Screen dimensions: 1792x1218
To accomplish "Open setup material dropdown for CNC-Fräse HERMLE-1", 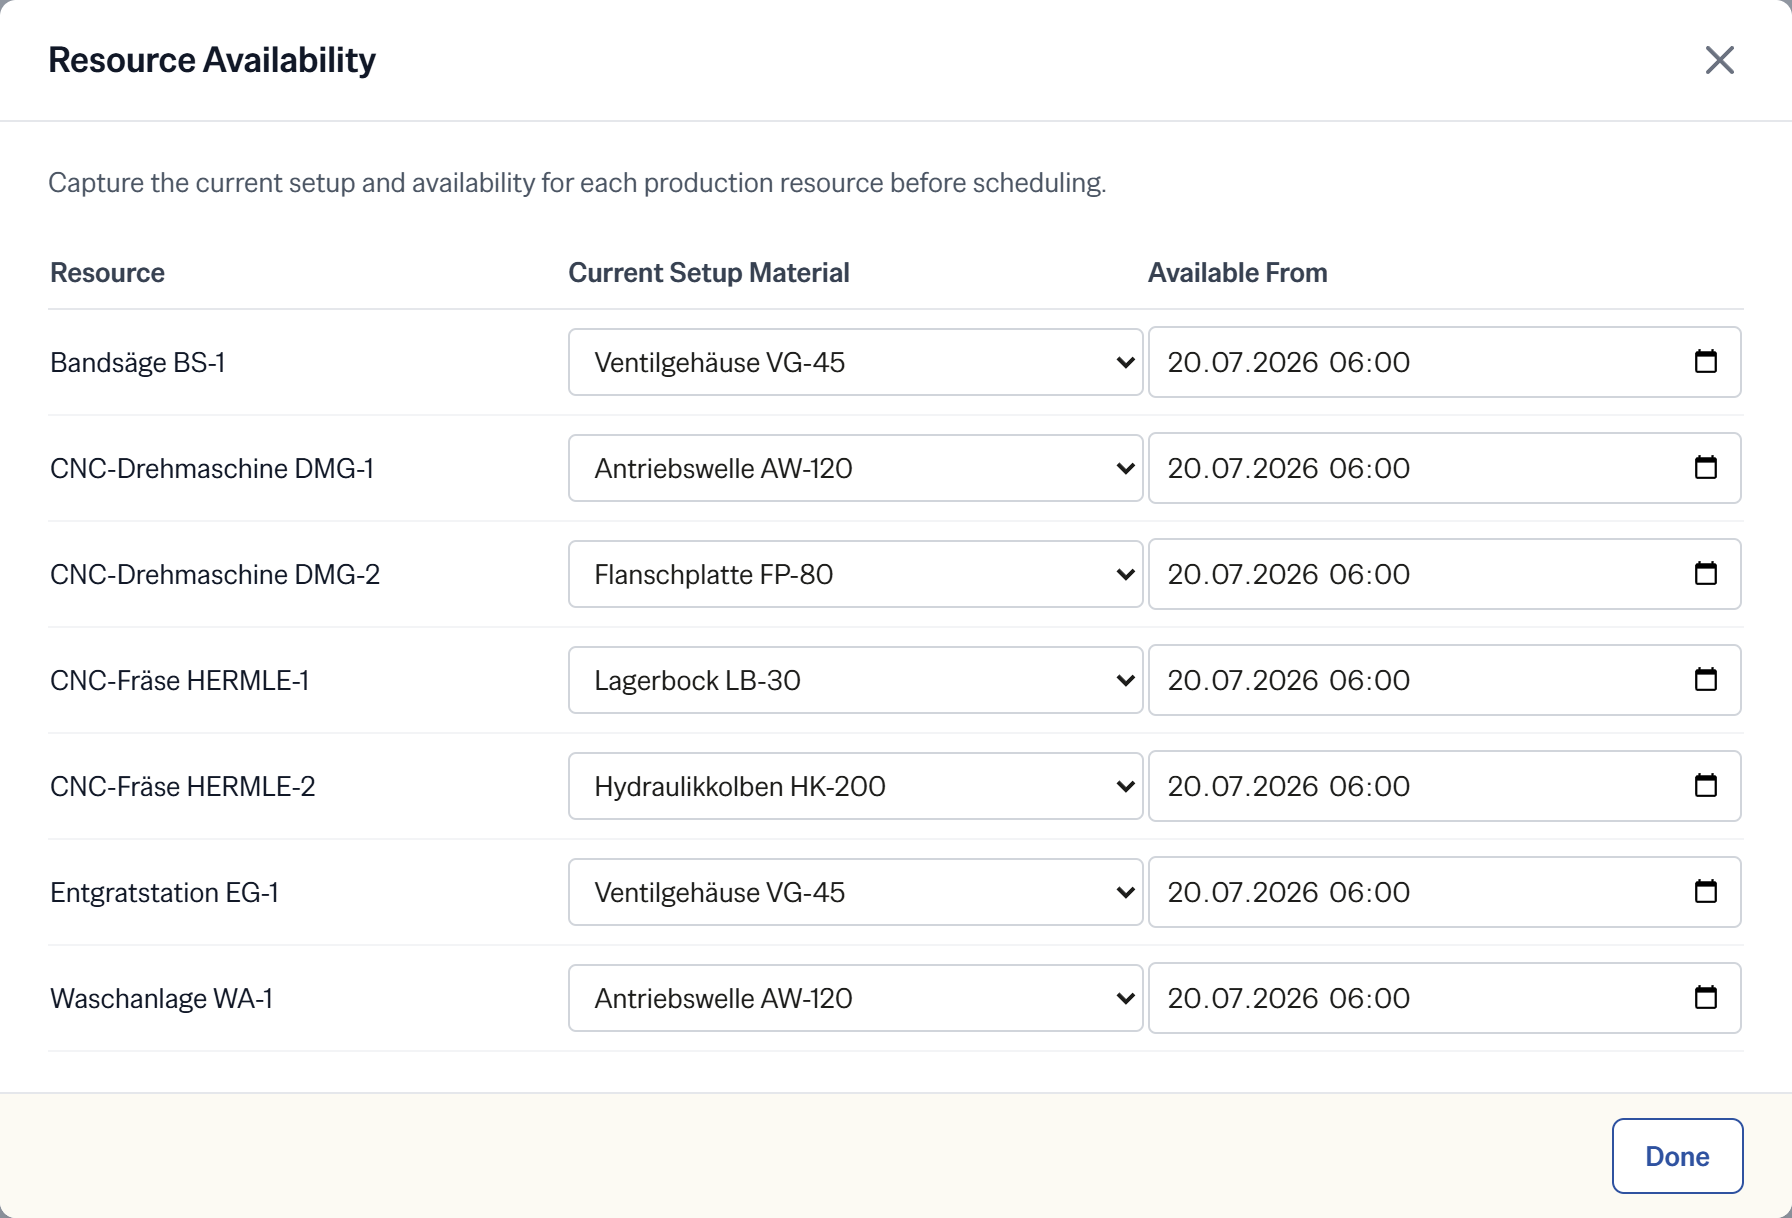I will 855,680.
